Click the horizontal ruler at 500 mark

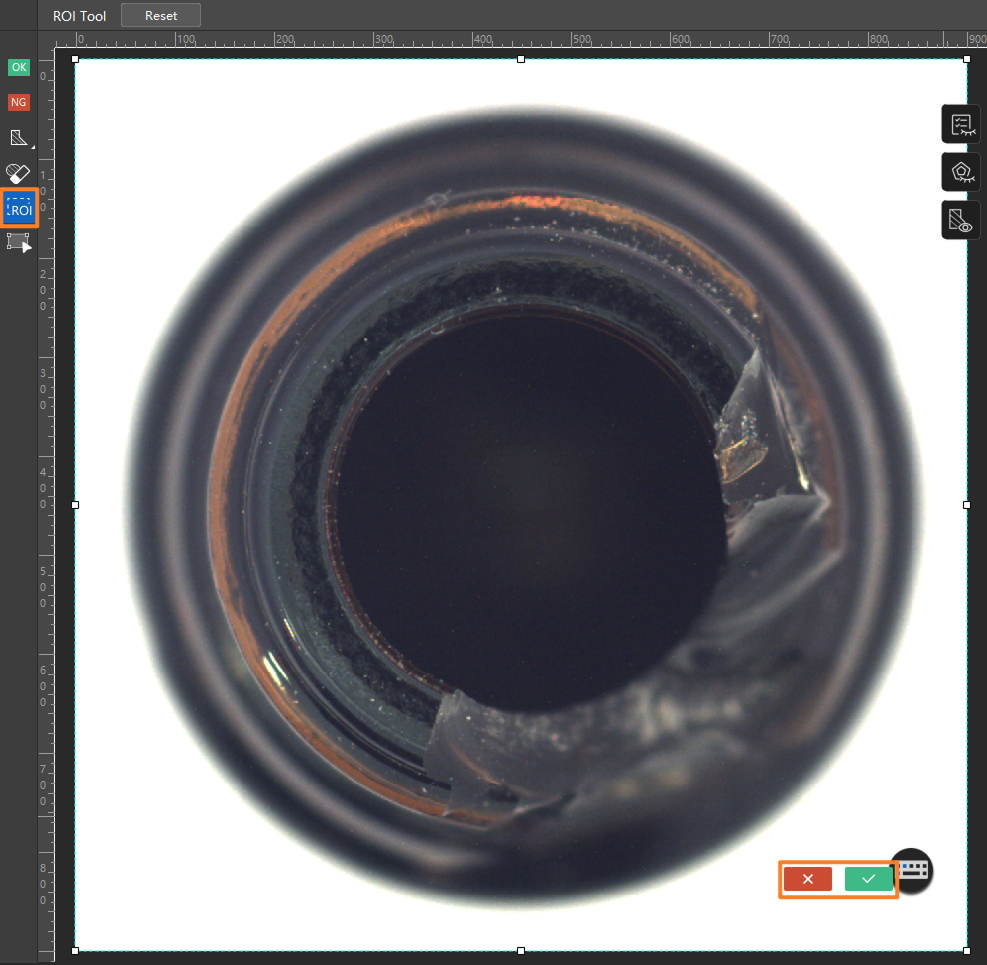(572, 40)
